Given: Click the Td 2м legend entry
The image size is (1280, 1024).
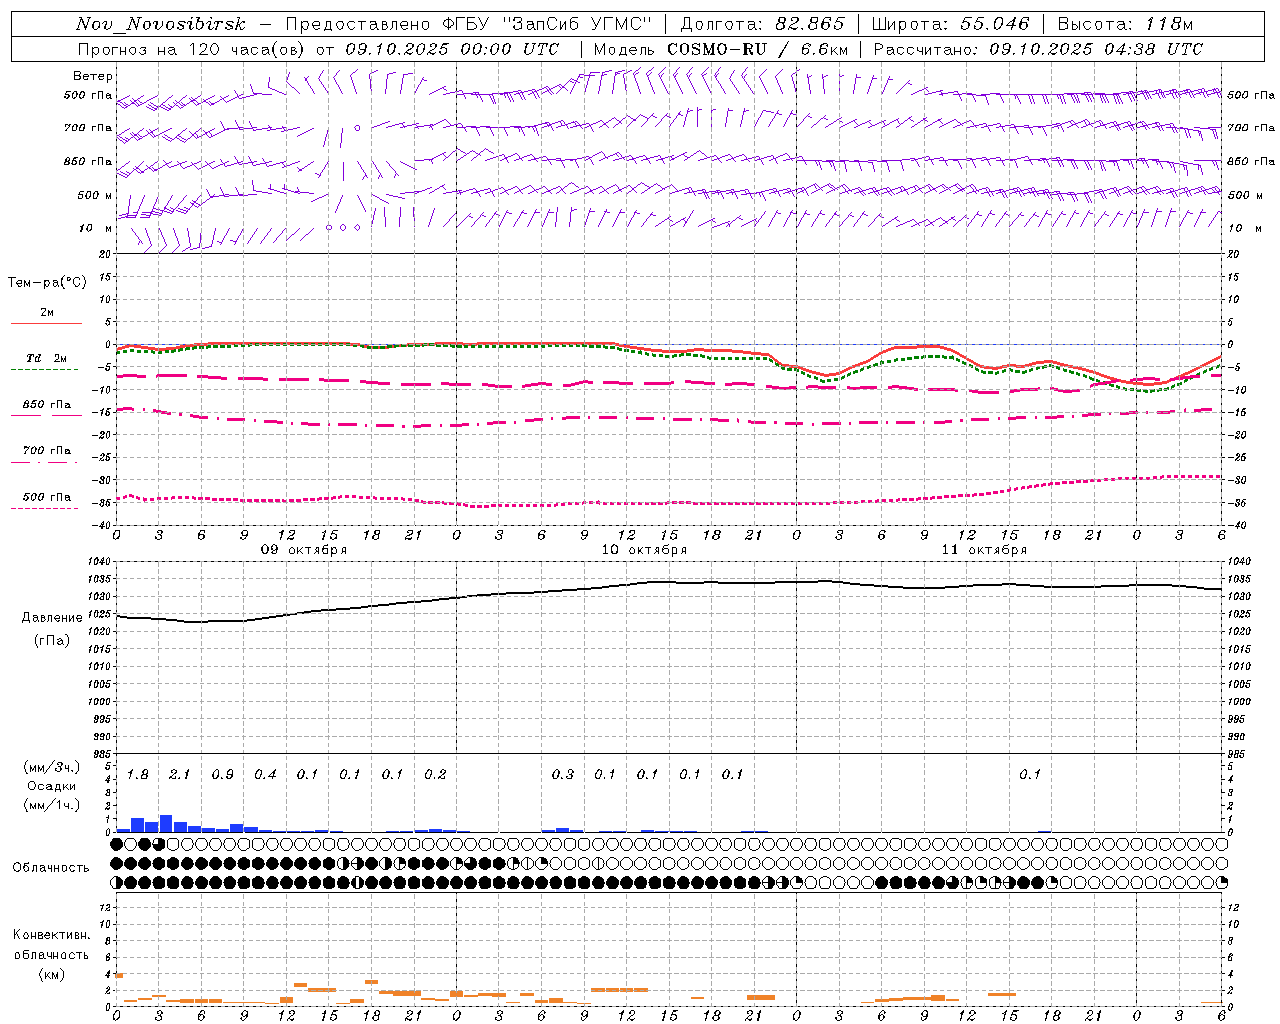Looking at the screenshot, I should click(46, 358).
